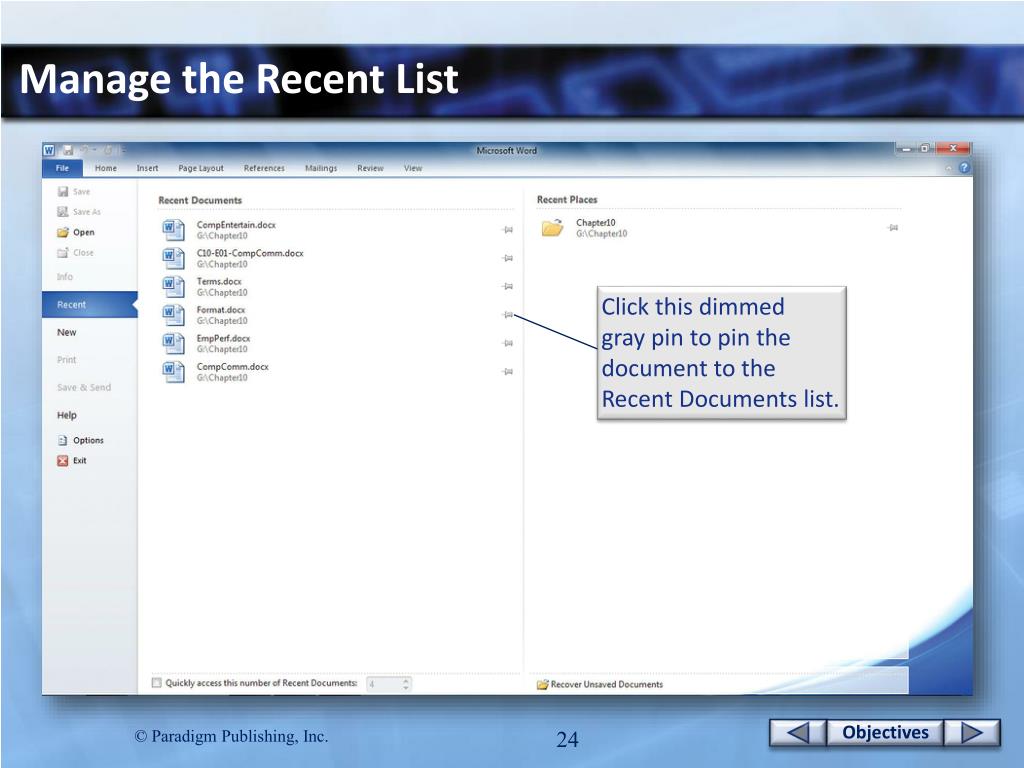Open the EmpPerf.docx document icon

[x=173, y=344]
